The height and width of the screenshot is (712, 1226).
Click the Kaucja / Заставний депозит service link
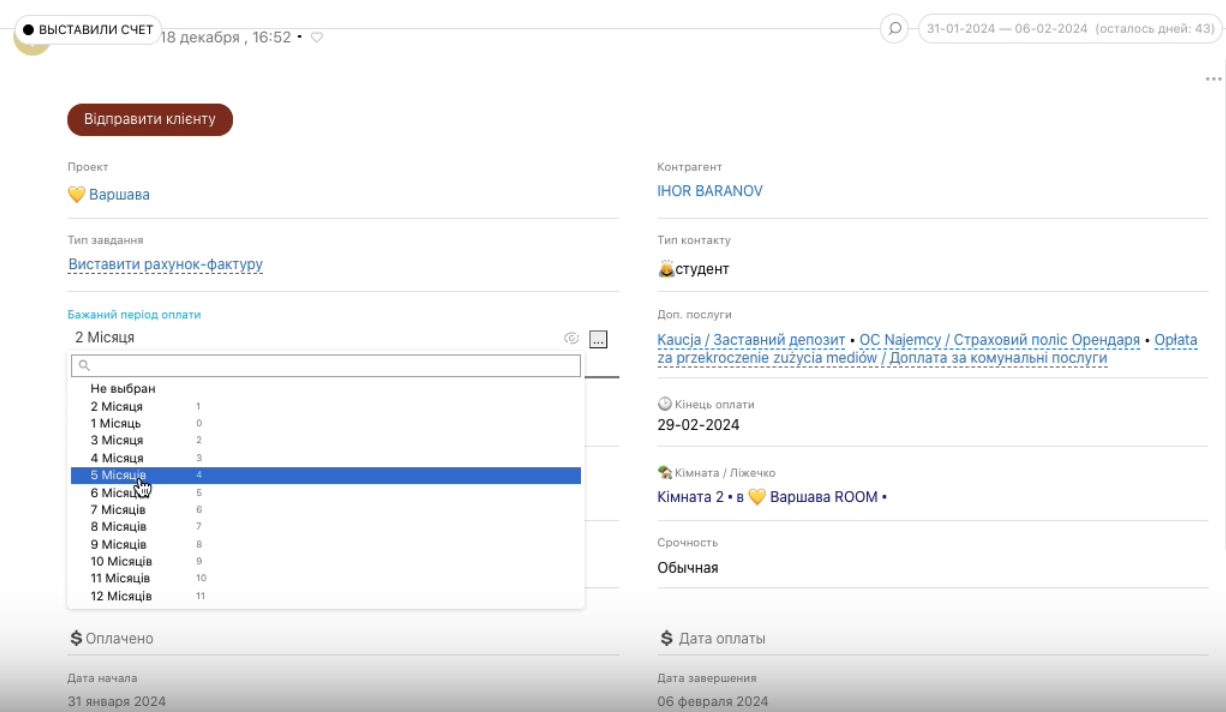[751, 340]
